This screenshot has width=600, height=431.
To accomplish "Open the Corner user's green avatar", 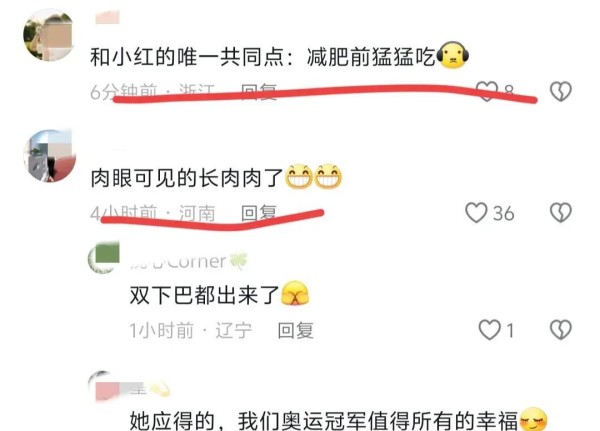I will point(103,257).
